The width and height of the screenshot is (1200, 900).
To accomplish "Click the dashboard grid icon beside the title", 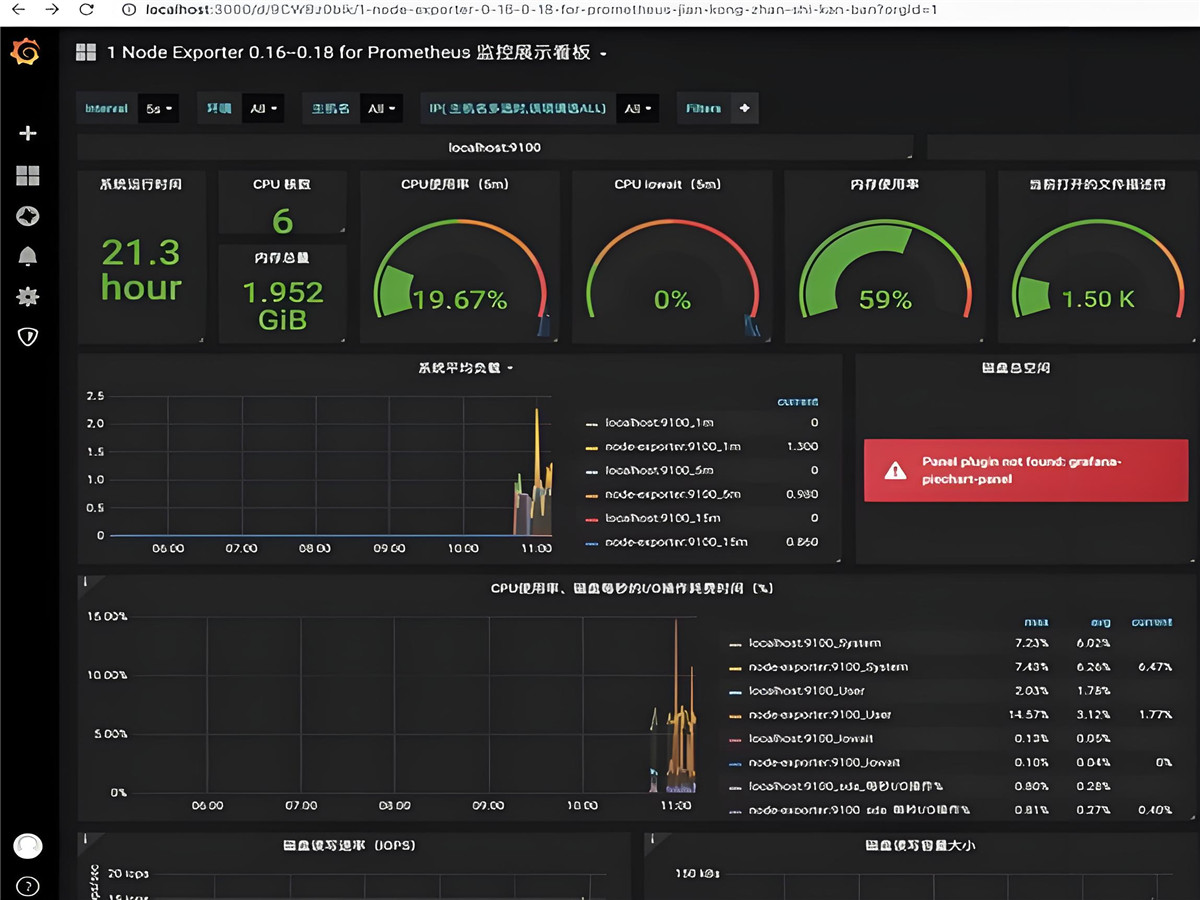I will [86, 52].
